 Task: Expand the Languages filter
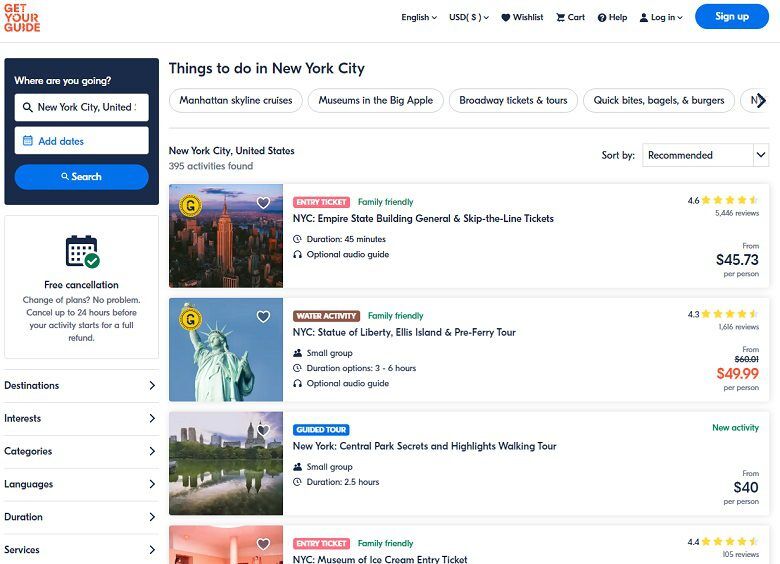click(81, 484)
